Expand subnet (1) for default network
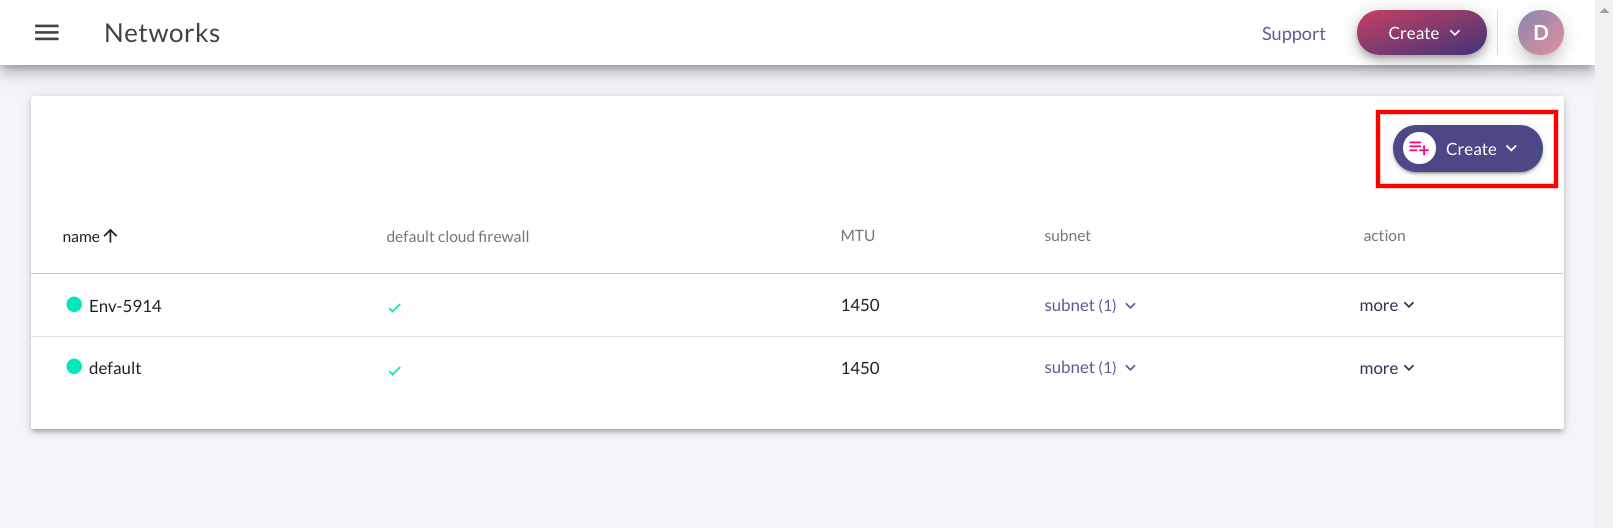This screenshot has width=1613, height=528. [1090, 368]
